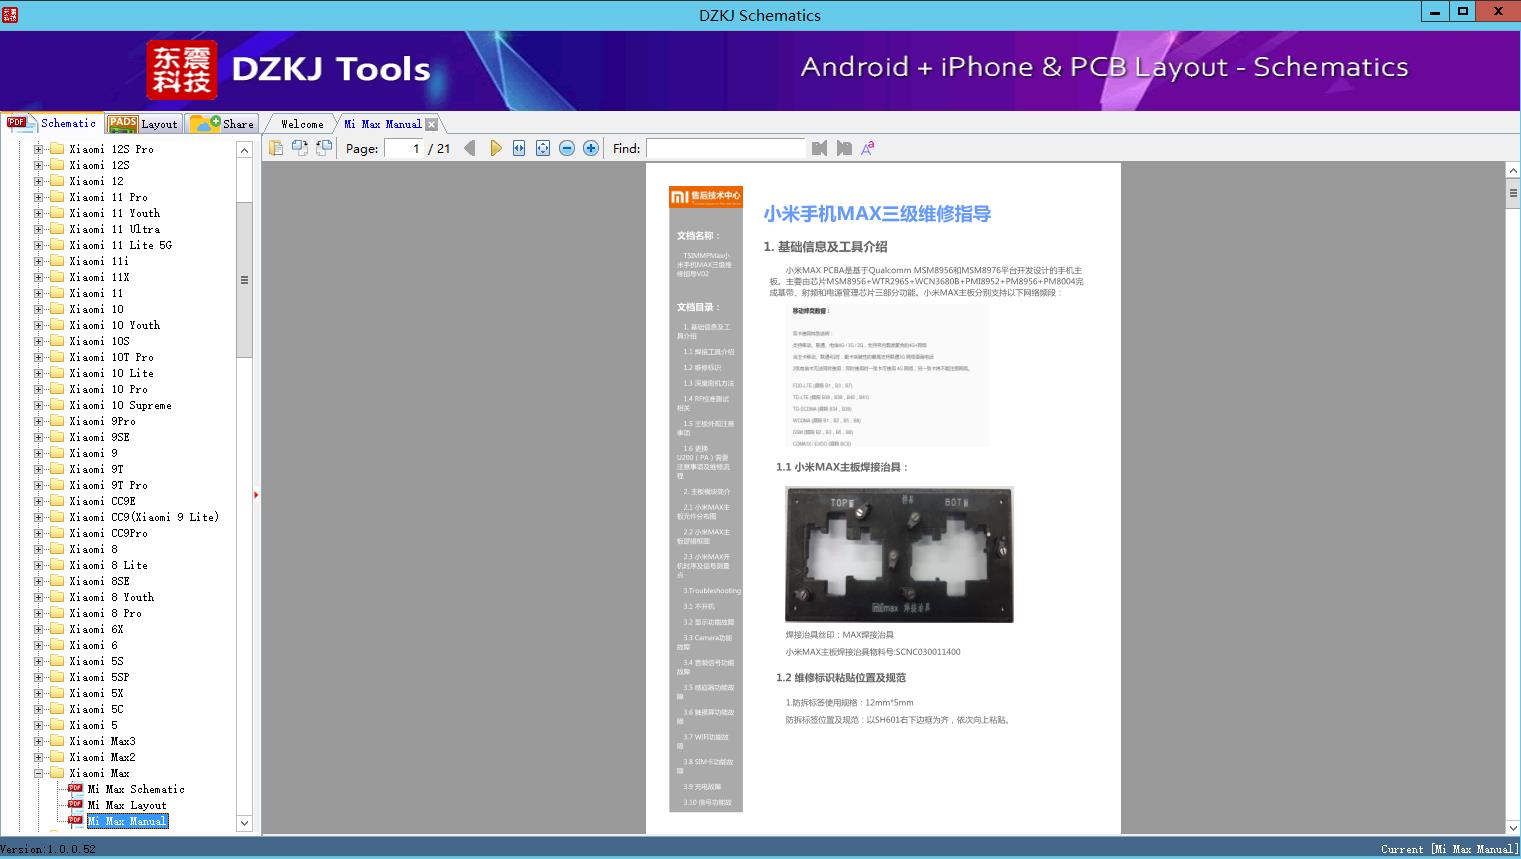
Task: Expand the Xiaomi 10T Pro folder
Action: pyautogui.click(x=38, y=357)
